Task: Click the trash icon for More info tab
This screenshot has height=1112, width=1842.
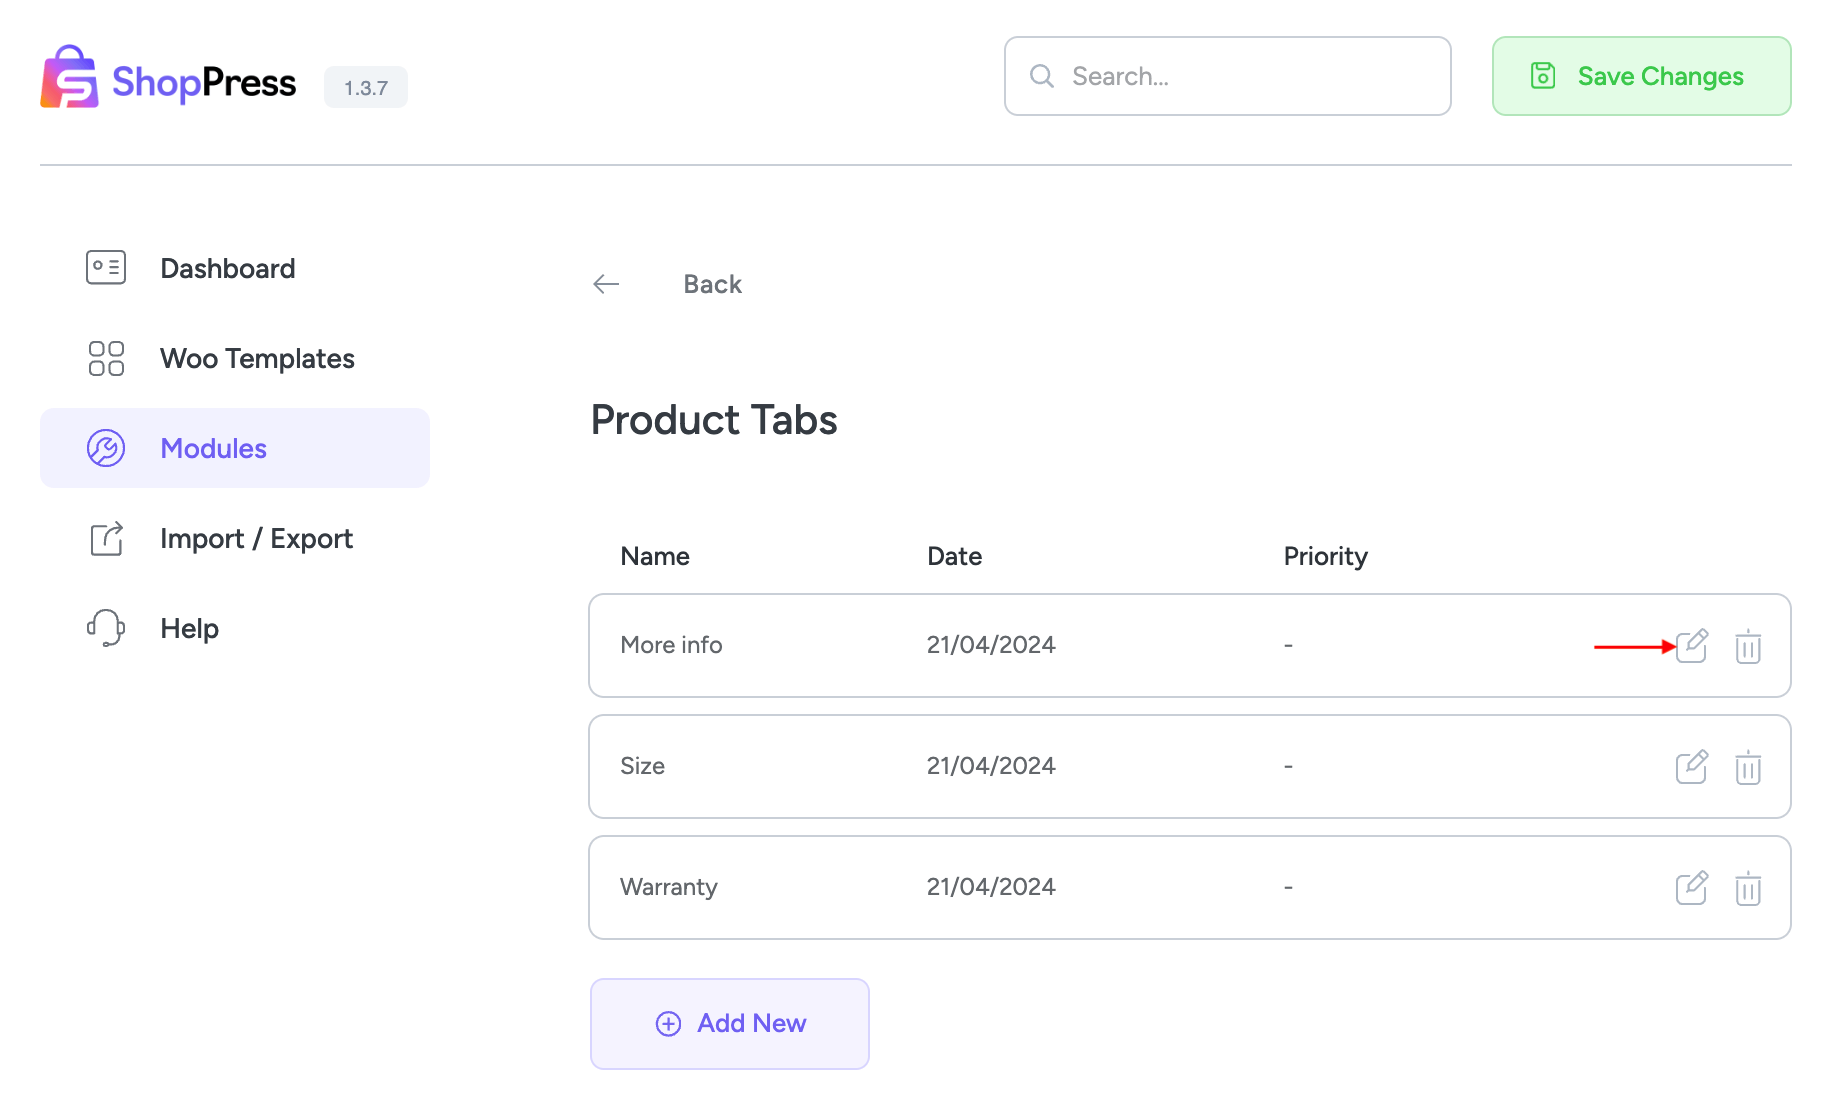Action: pos(1748,646)
